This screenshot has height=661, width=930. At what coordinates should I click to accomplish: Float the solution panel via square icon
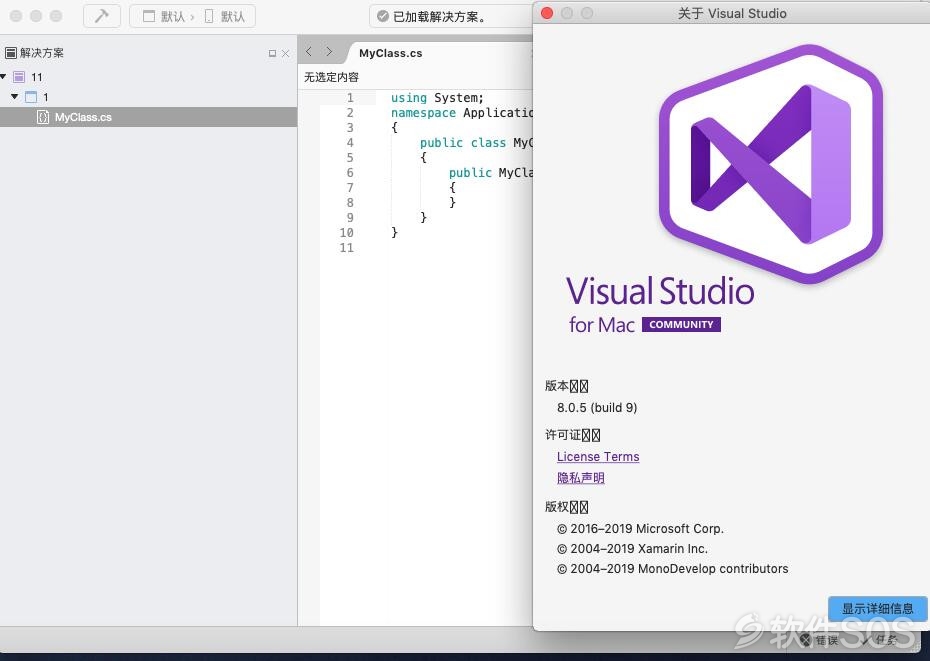(272, 53)
